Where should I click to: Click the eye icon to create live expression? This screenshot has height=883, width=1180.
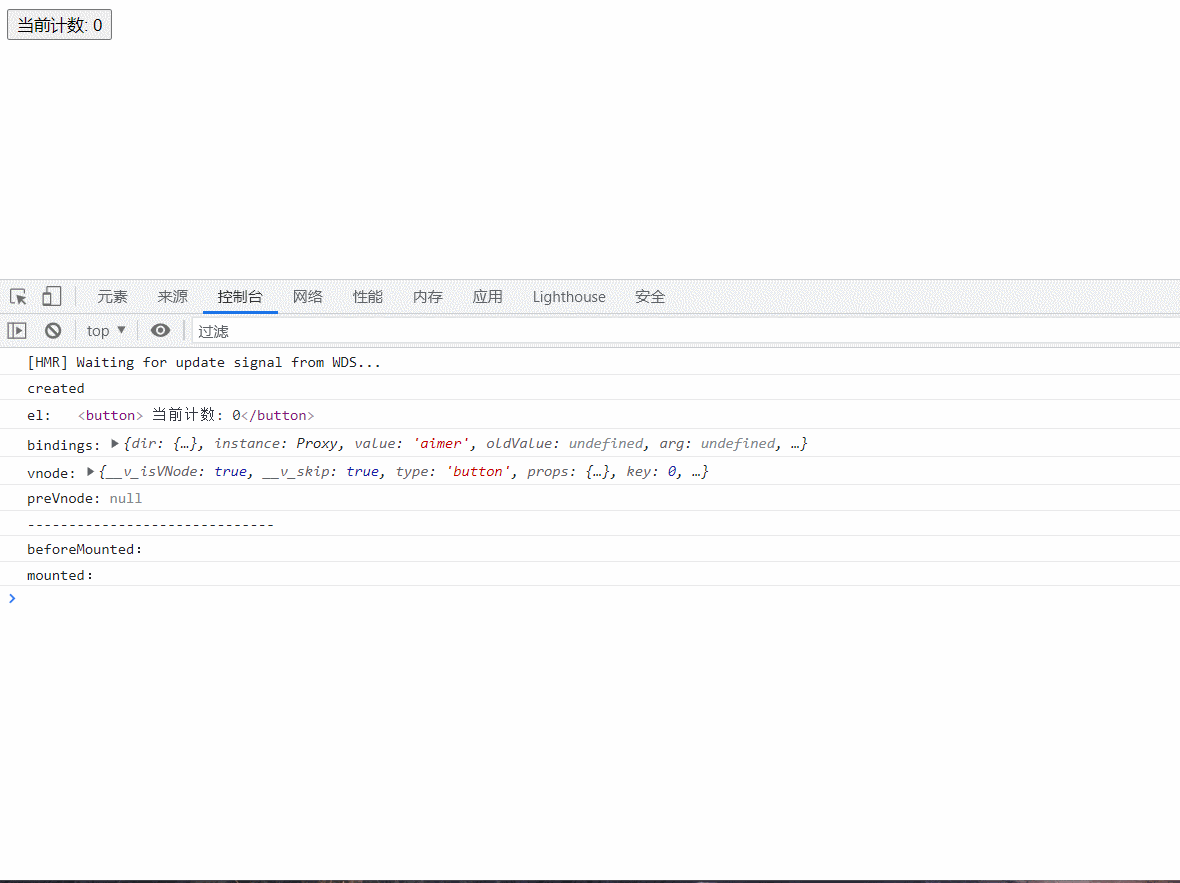coord(160,331)
